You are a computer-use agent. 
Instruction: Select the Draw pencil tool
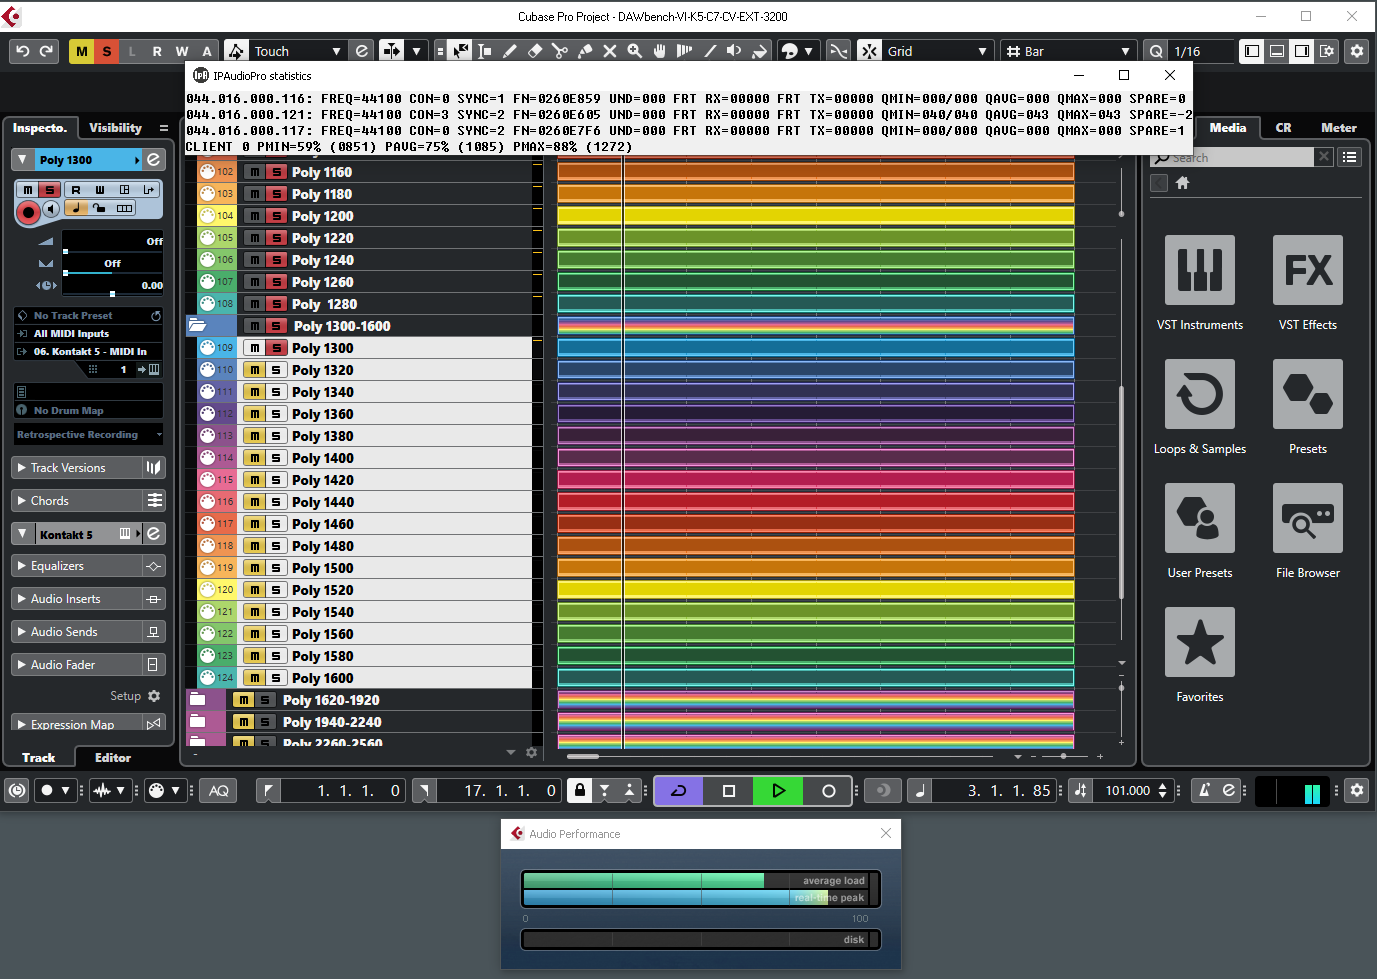click(510, 51)
